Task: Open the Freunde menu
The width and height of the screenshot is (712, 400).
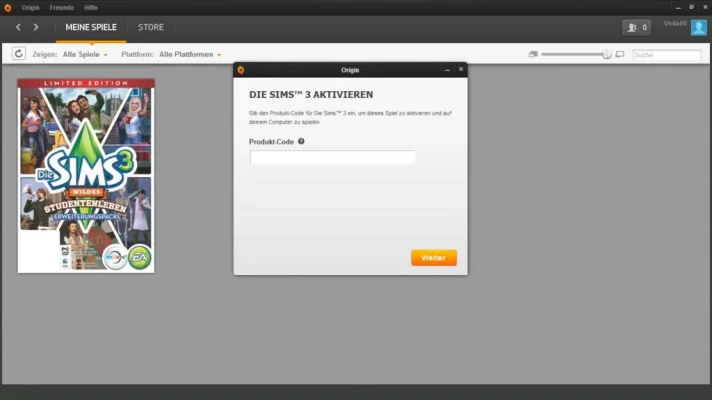Action: click(x=62, y=8)
